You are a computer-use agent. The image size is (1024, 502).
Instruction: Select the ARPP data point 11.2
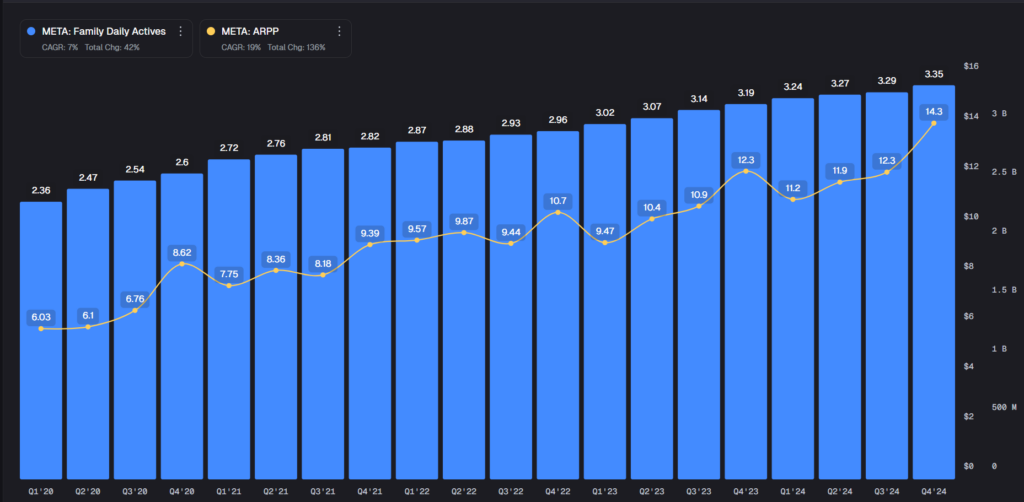[793, 199]
